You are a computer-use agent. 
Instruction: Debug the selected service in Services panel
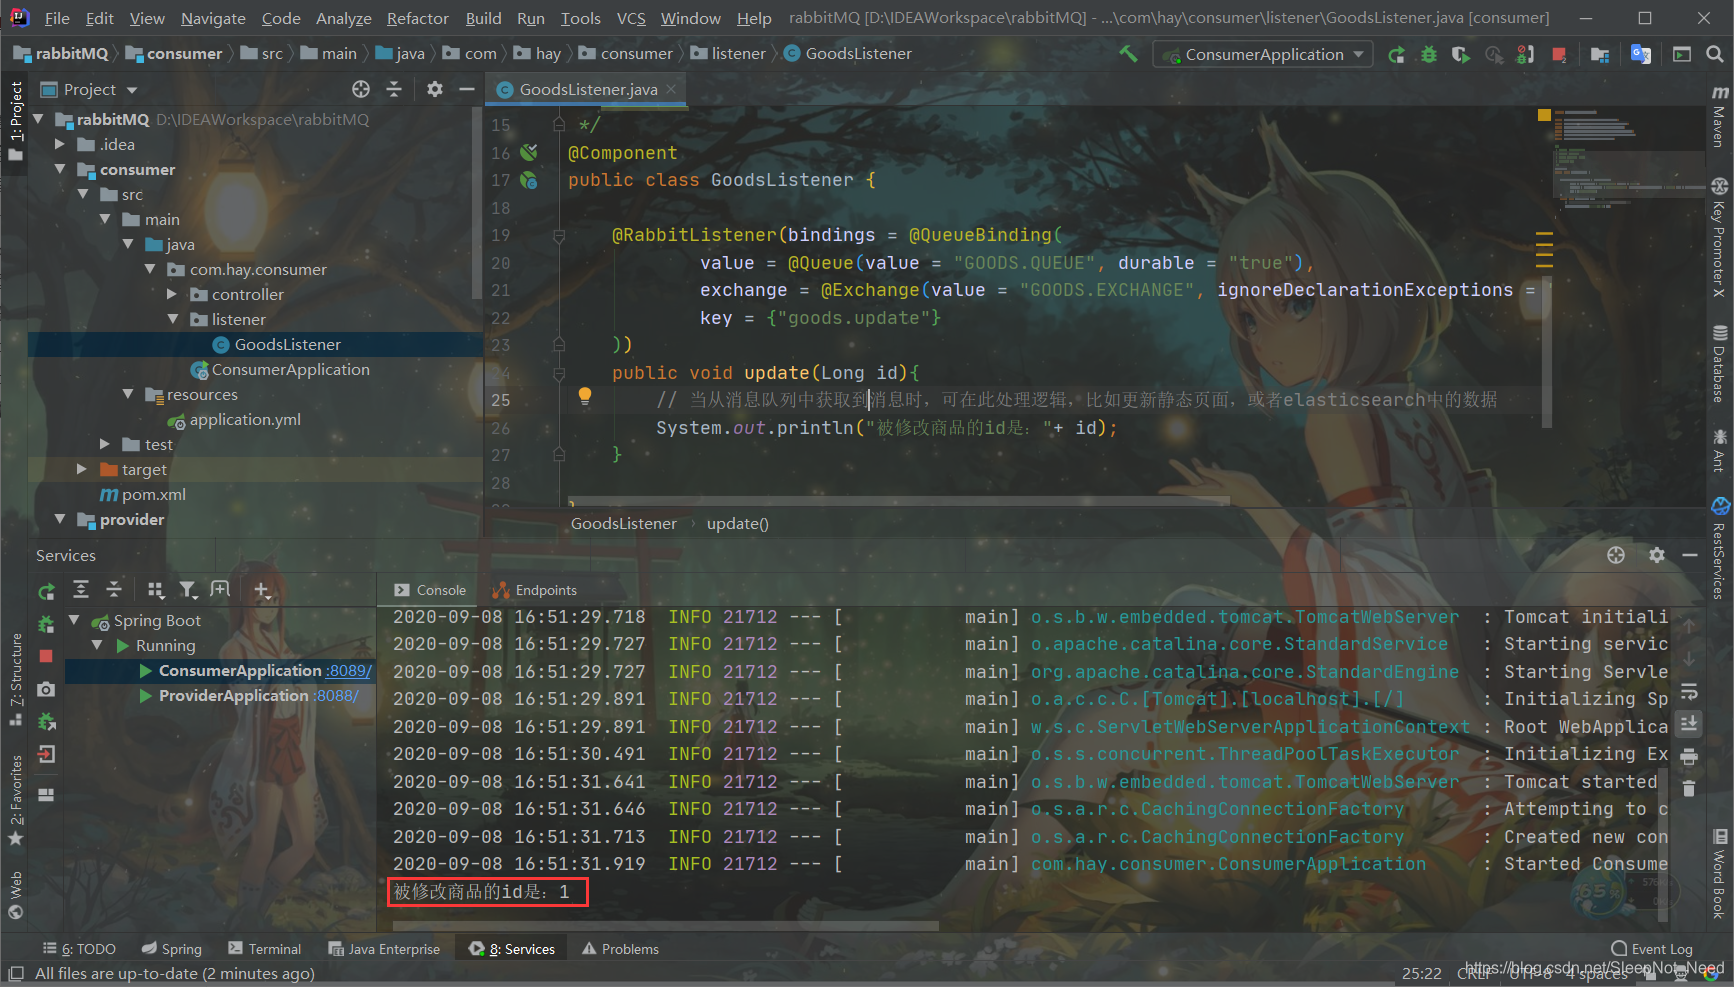pos(46,624)
